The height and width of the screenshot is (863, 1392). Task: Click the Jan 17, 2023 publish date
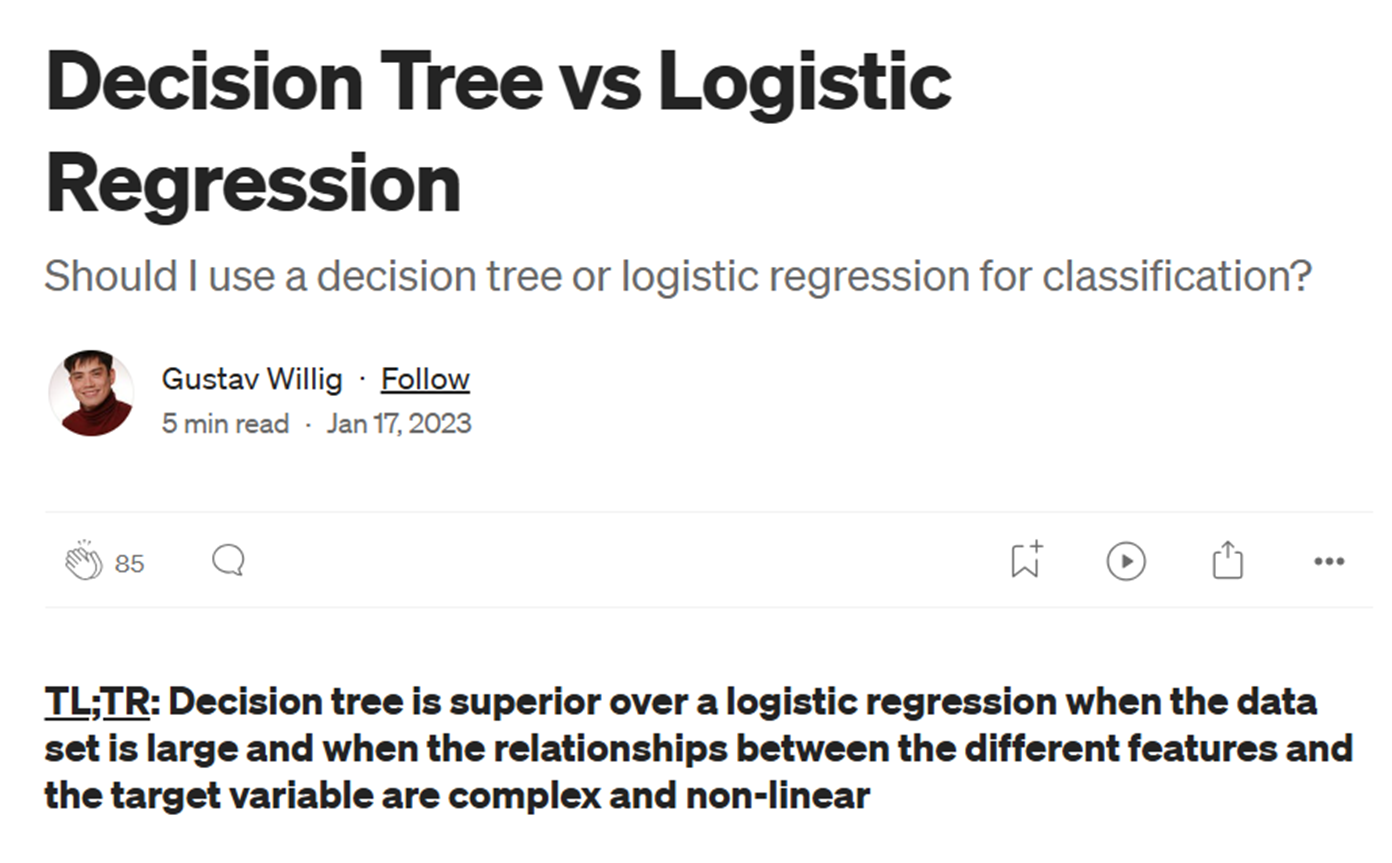[x=399, y=423]
